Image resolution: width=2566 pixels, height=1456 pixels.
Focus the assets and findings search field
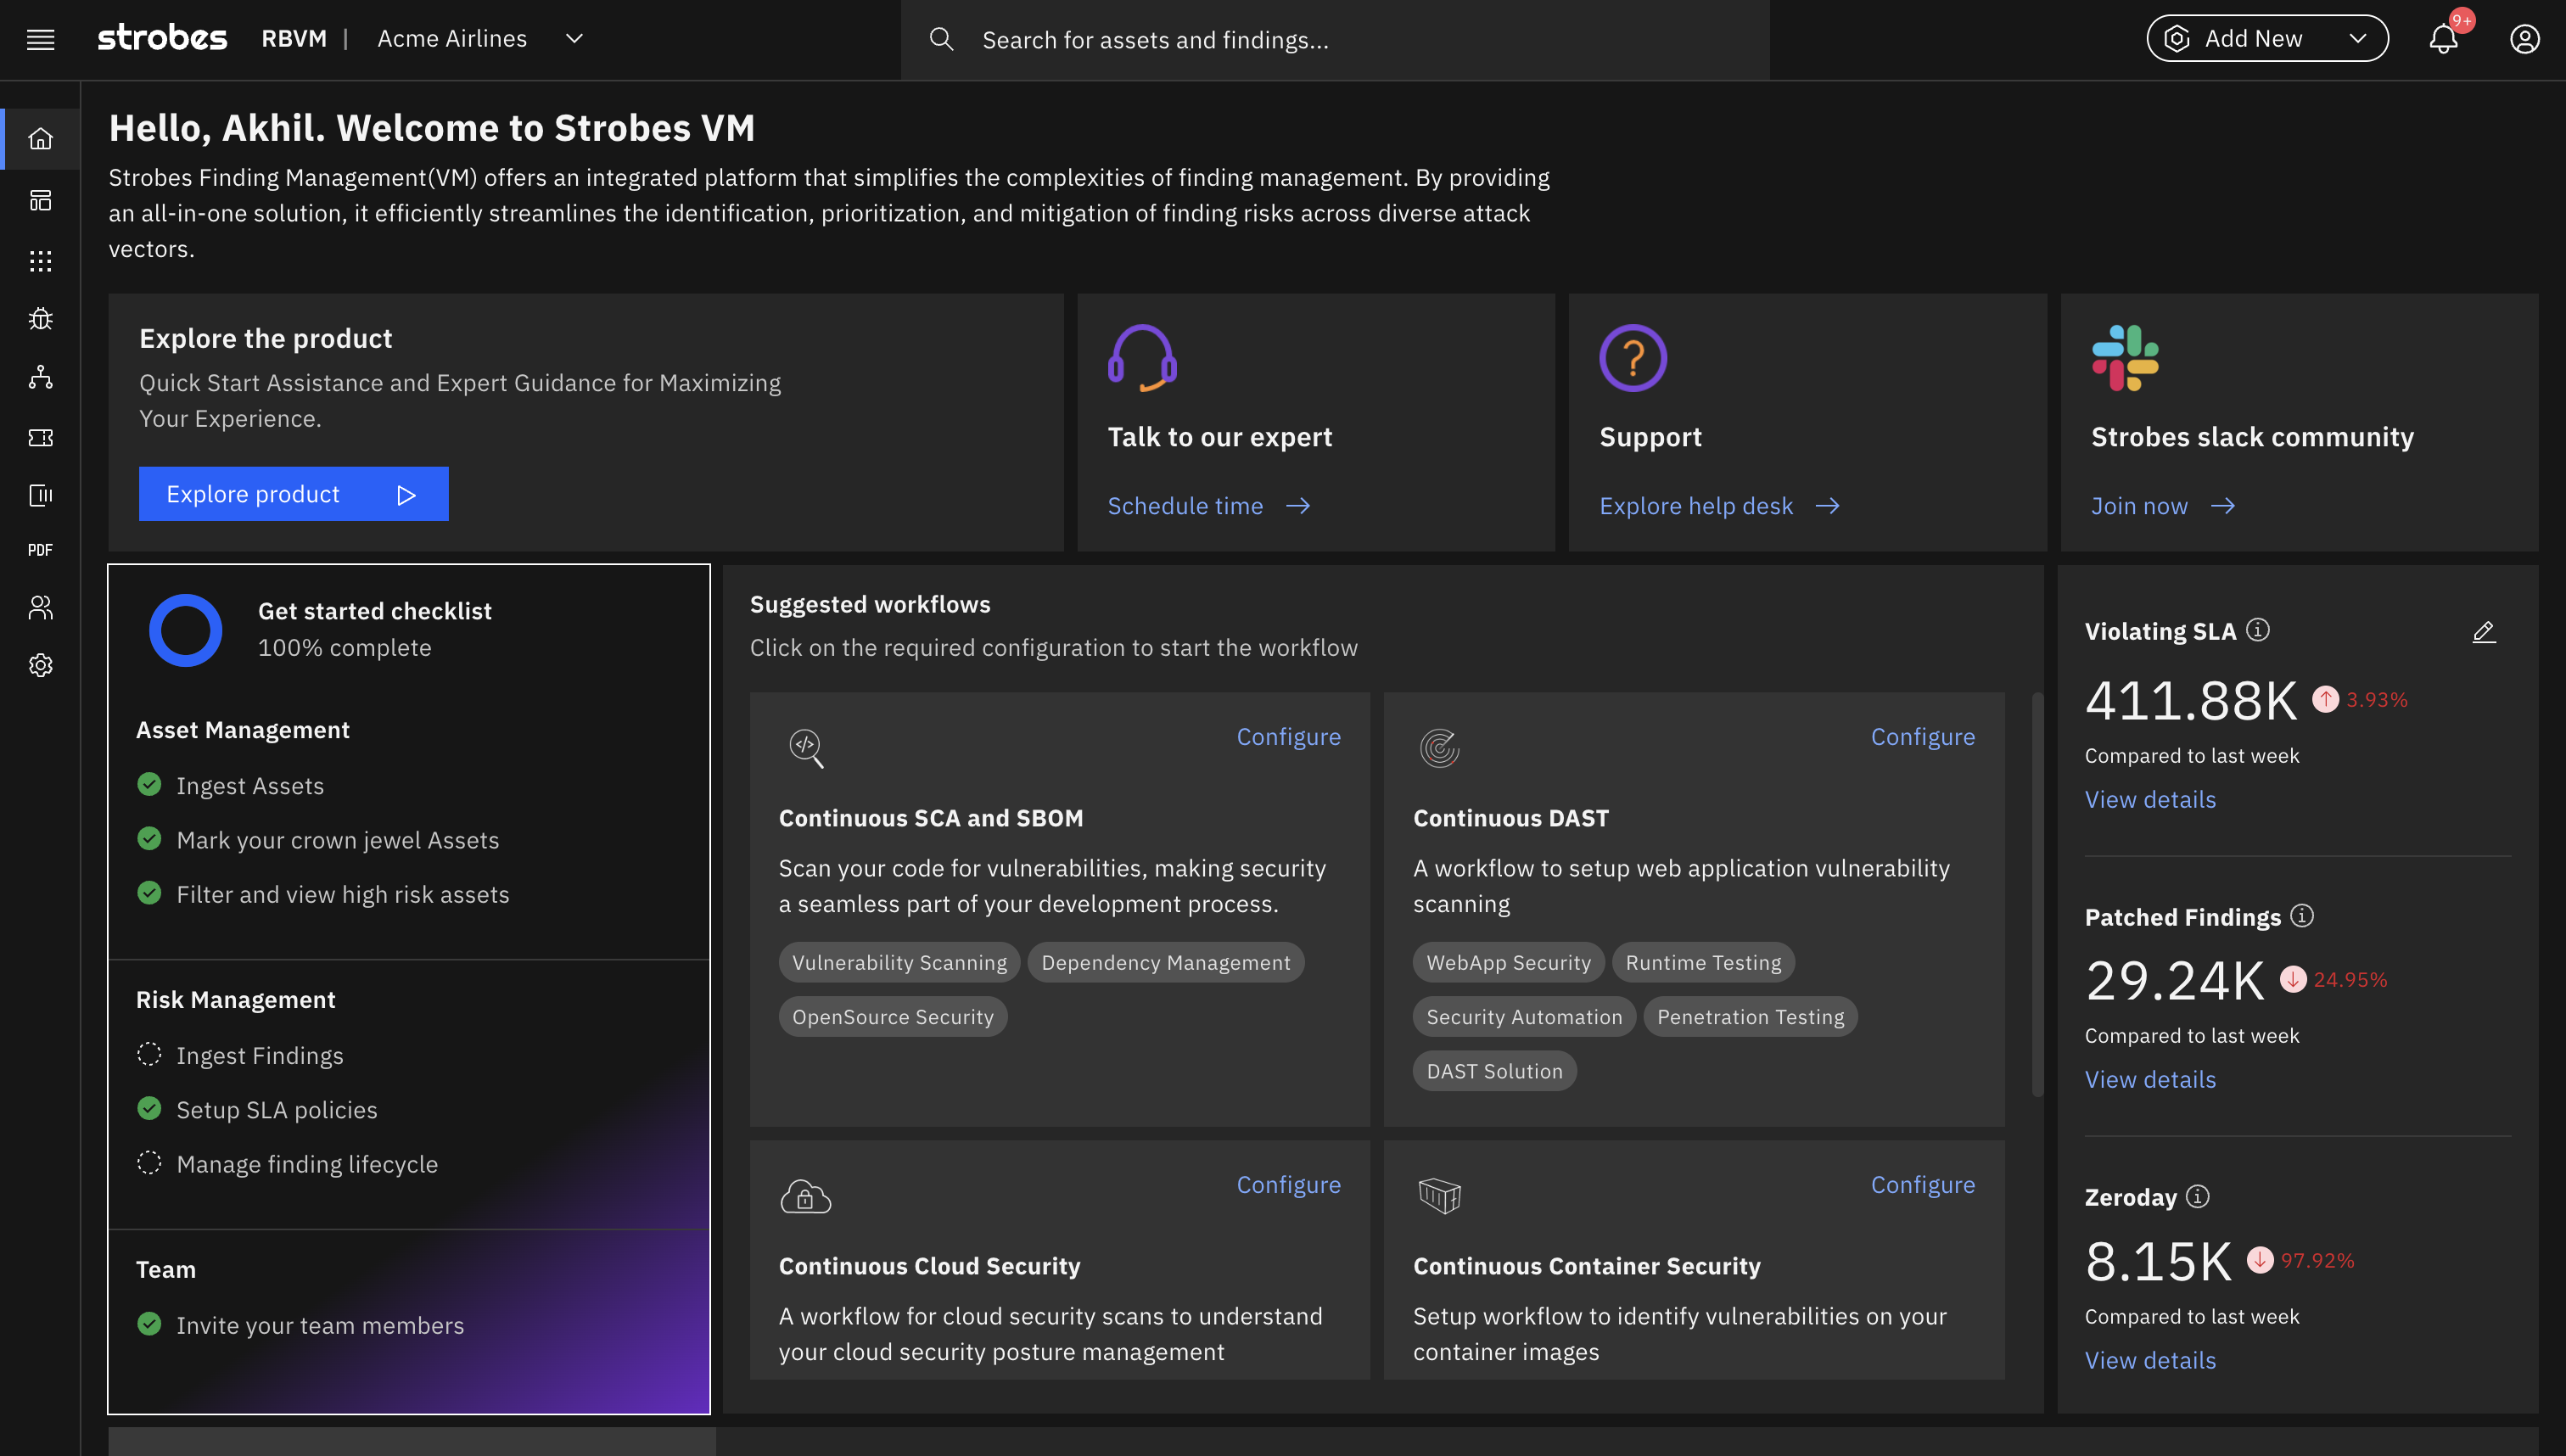coord(1335,39)
